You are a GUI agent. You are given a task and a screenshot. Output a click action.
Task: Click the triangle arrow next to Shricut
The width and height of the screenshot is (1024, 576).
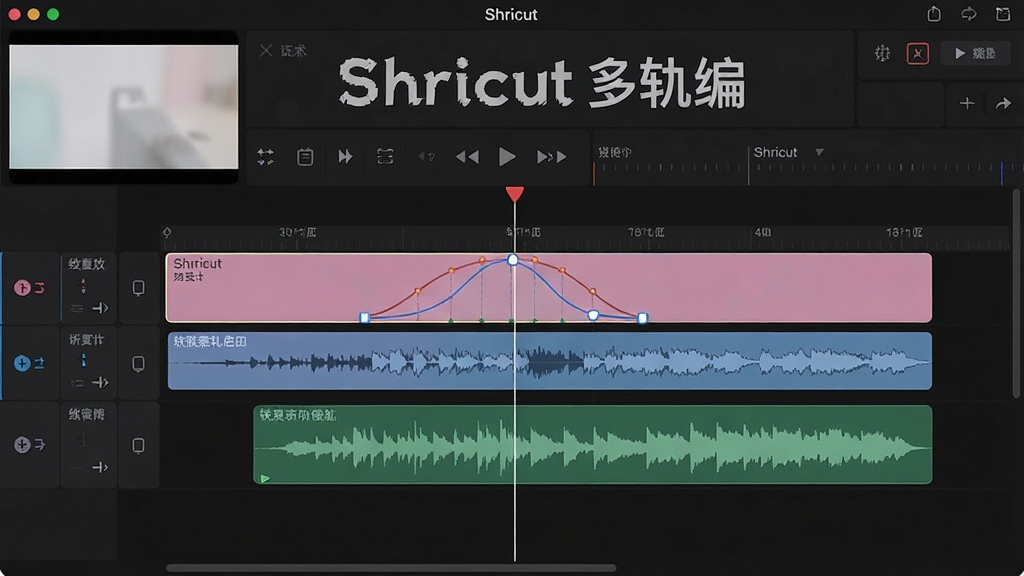(x=819, y=152)
